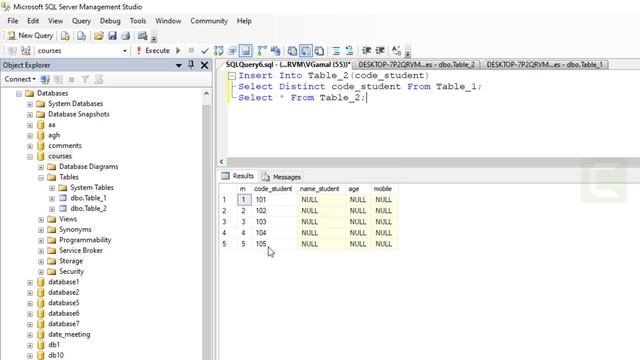Open the Debug menu
Image resolution: width=640 pixels, height=360 pixels.
[x=110, y=21]
